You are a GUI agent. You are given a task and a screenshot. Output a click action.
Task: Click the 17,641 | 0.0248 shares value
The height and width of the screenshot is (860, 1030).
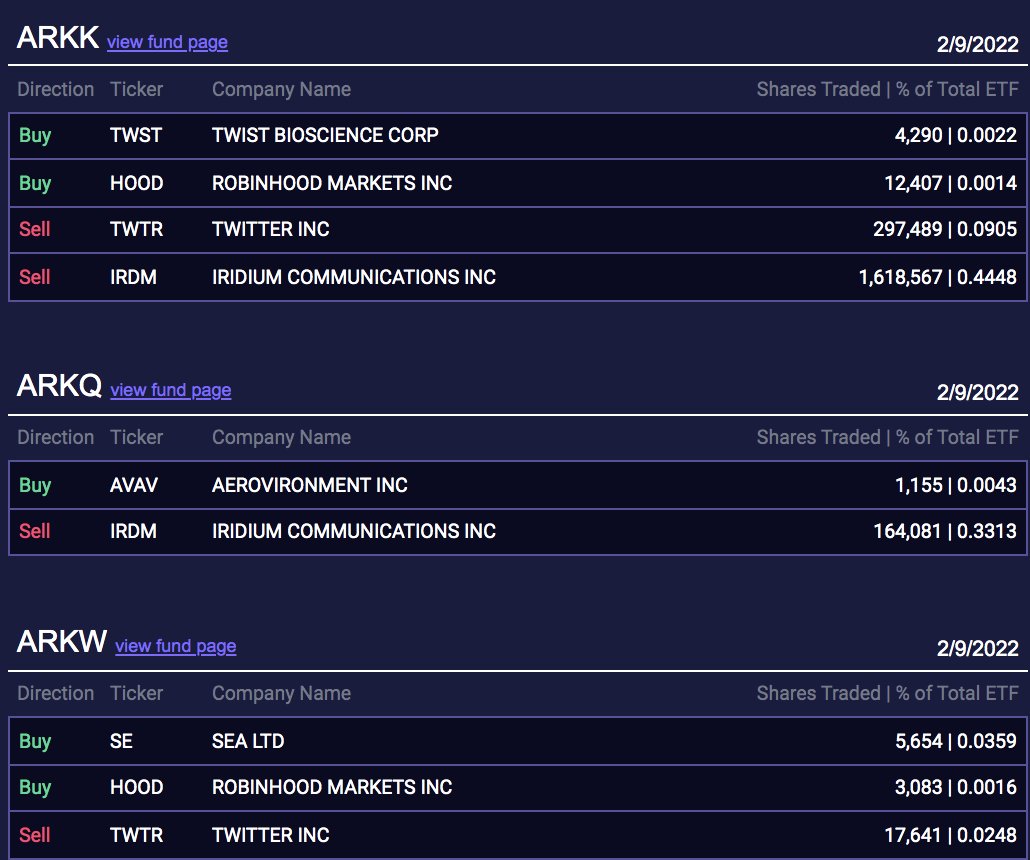pyautogui.click(x=951, y=836)
